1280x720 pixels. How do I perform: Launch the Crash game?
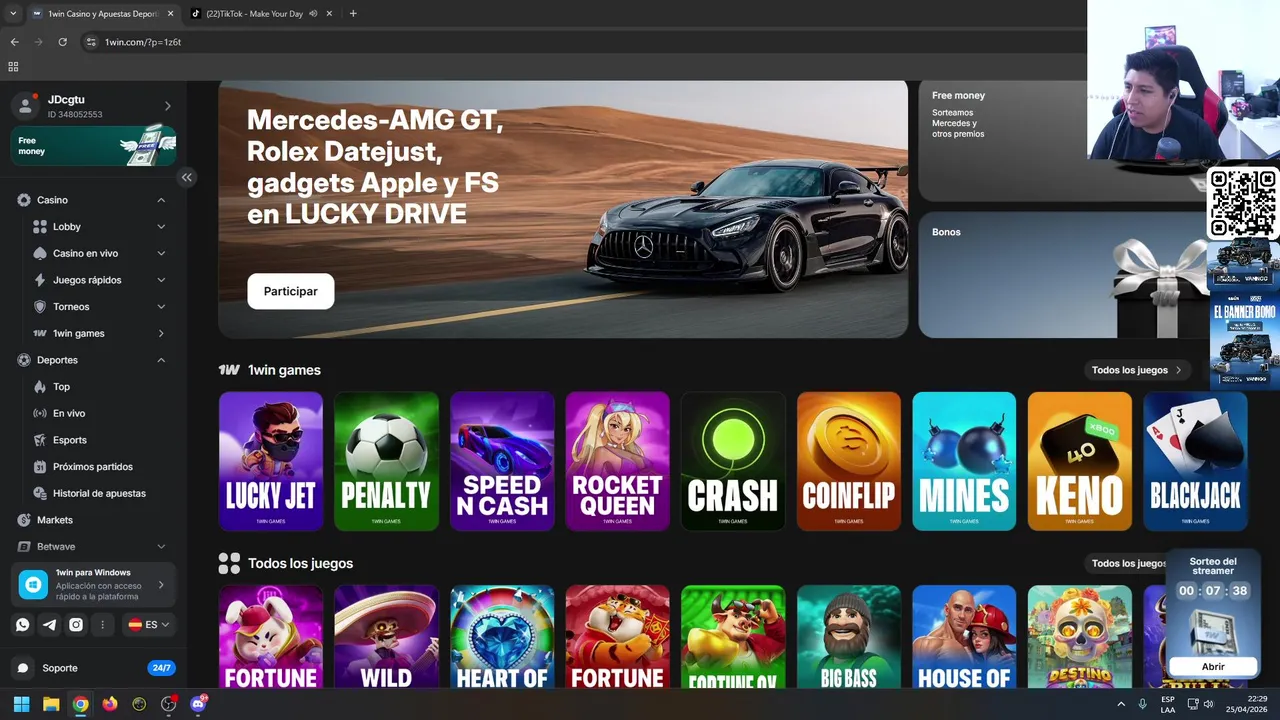click(733, 461)
